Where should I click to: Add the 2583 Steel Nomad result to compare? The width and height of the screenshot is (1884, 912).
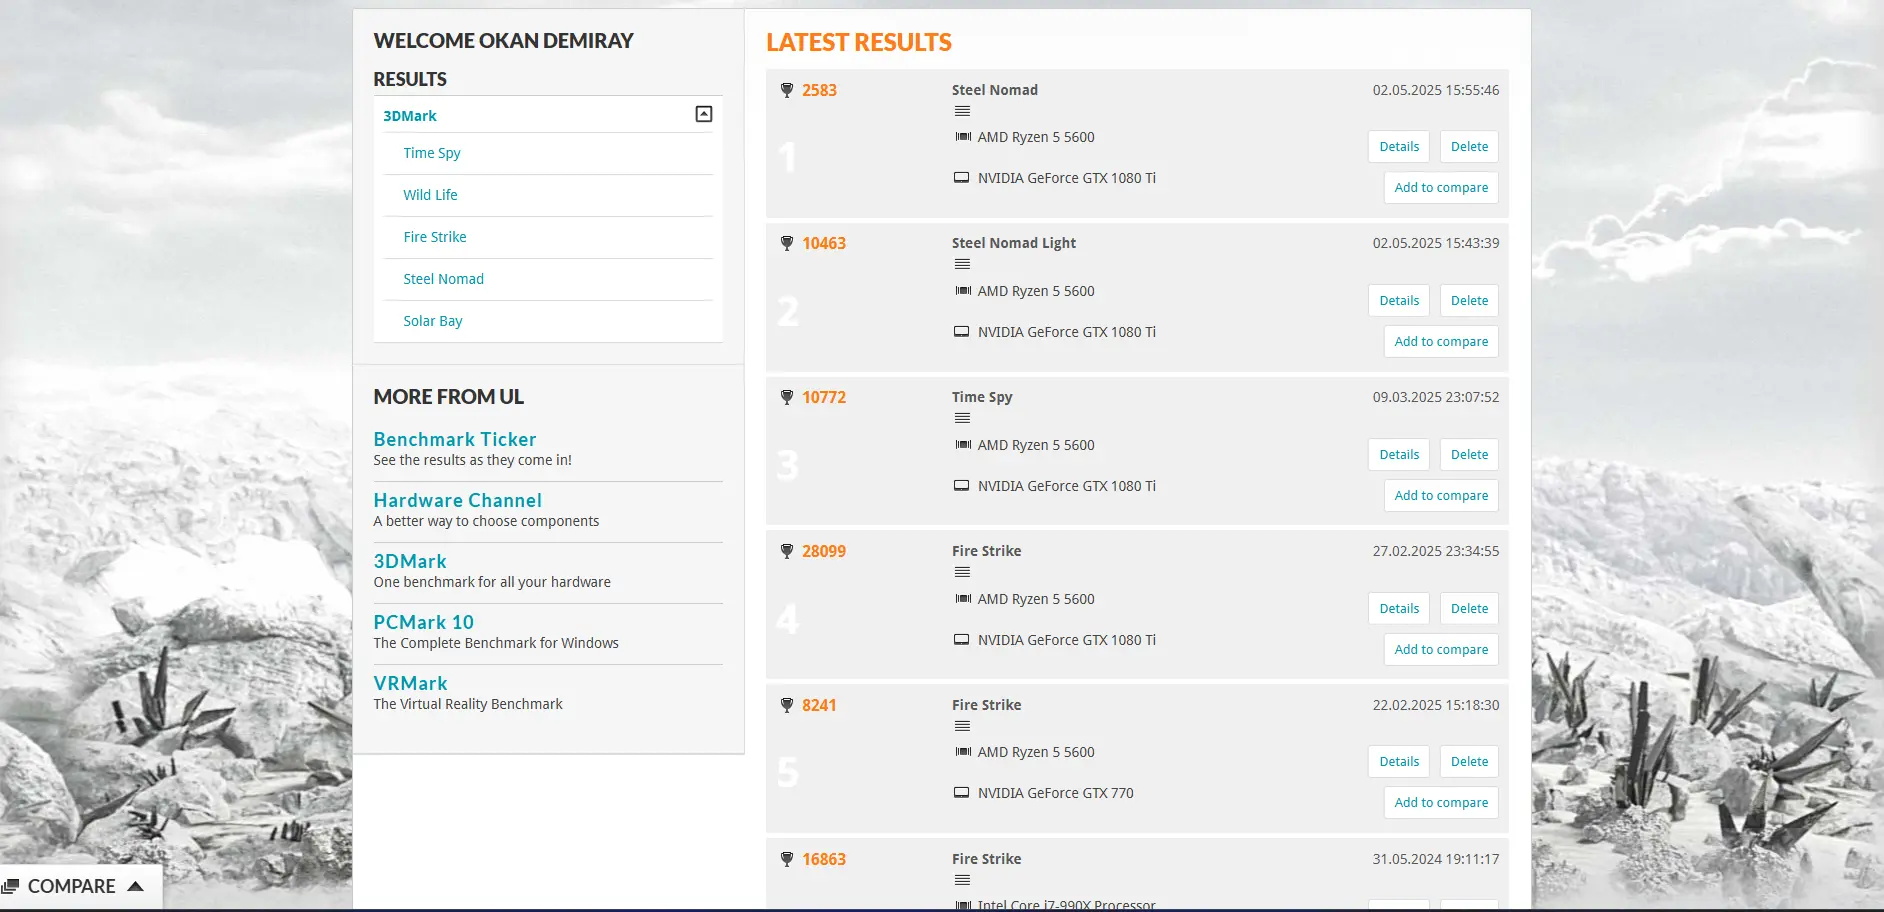pos(1441,188)
